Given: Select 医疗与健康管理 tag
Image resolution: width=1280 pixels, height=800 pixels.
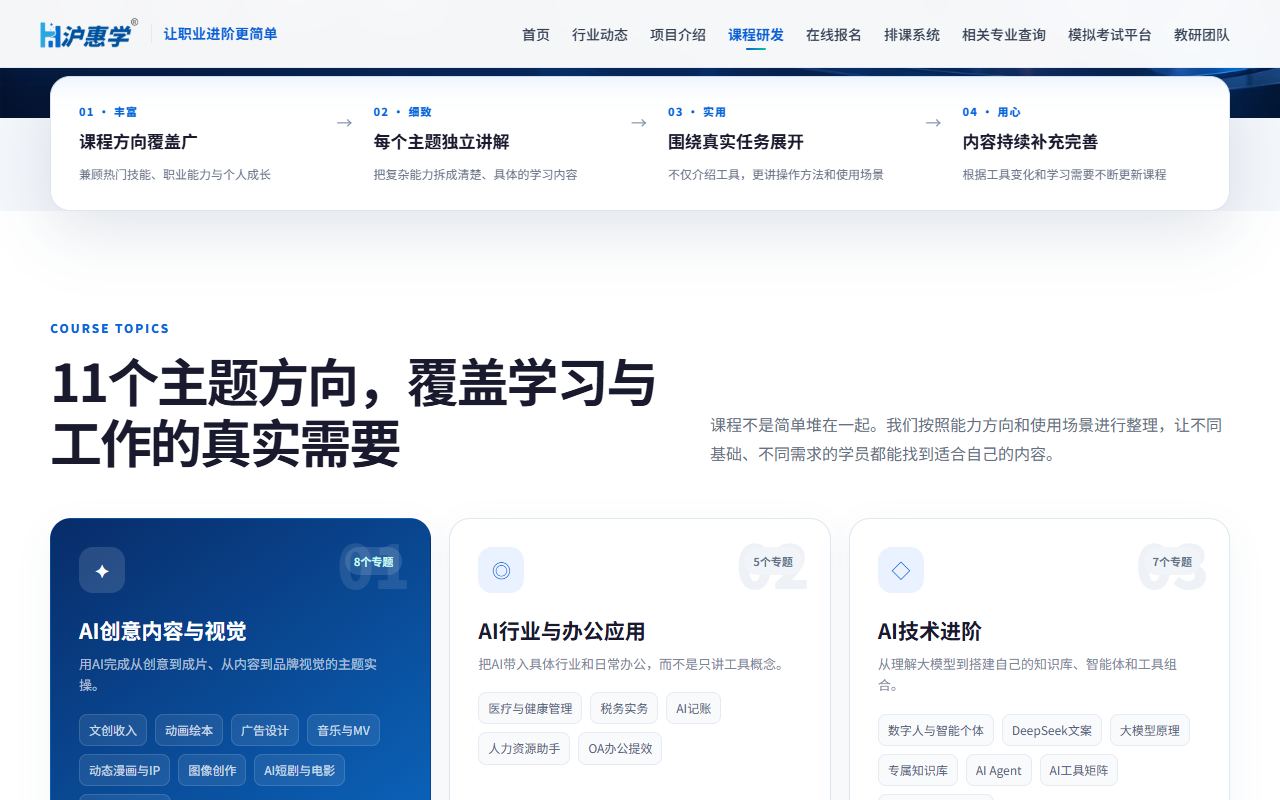Looking at the screenshot, I should 530,708.
